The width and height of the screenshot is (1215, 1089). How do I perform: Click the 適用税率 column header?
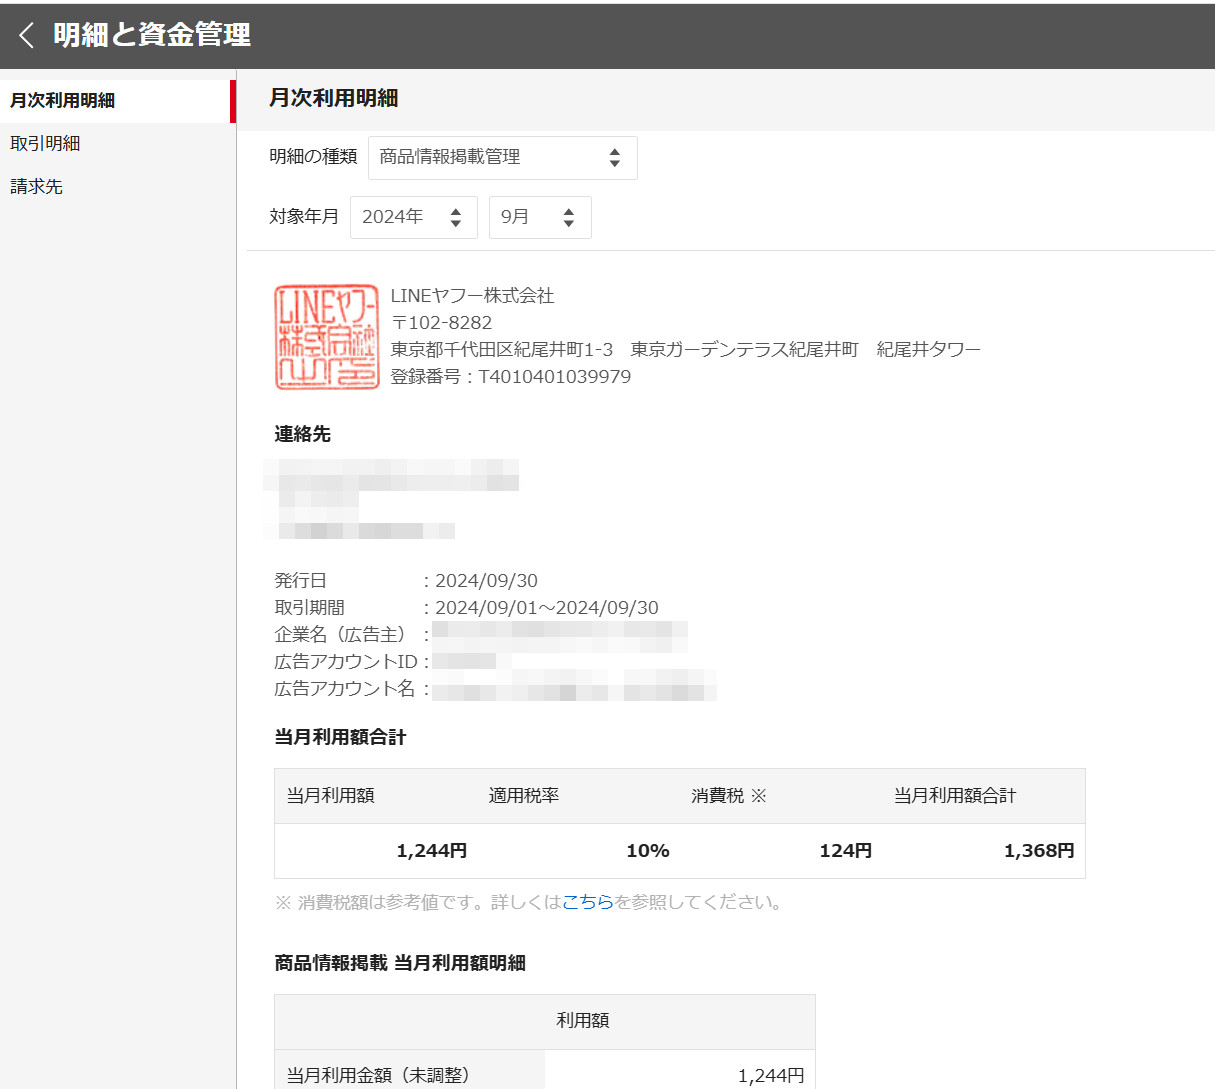click(523, 796)
